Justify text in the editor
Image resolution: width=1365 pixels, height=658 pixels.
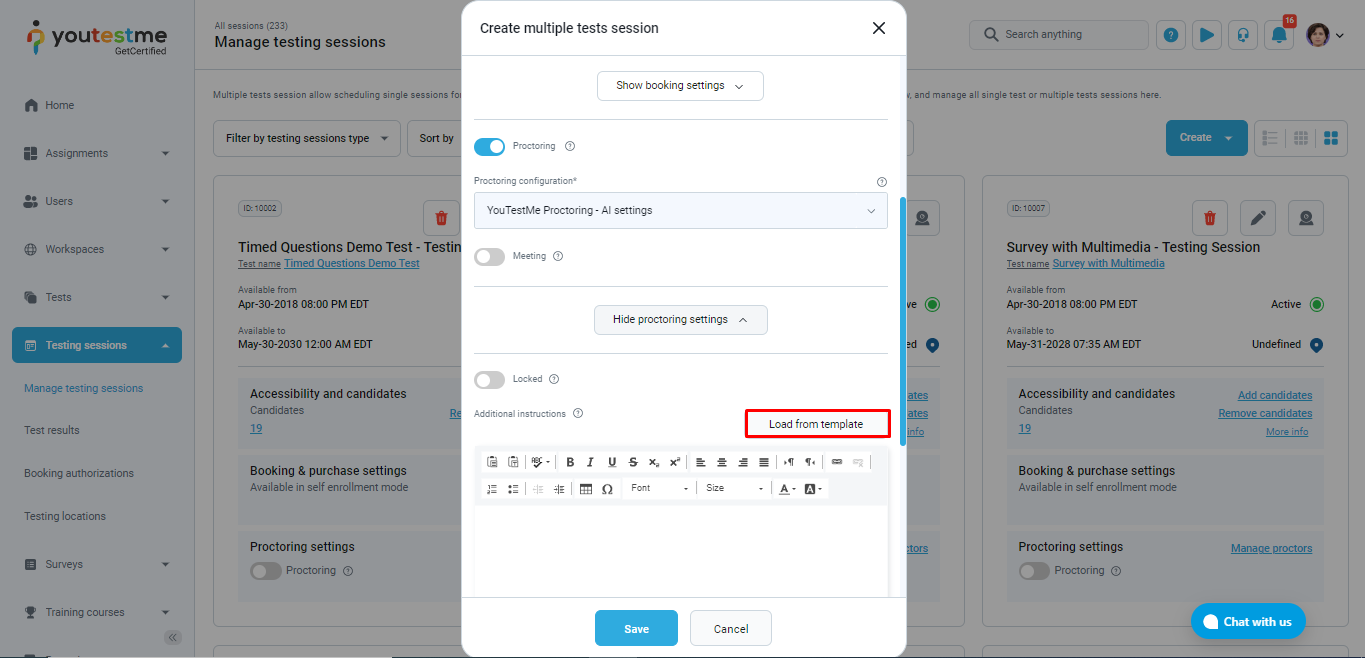(x=764, y=462)
